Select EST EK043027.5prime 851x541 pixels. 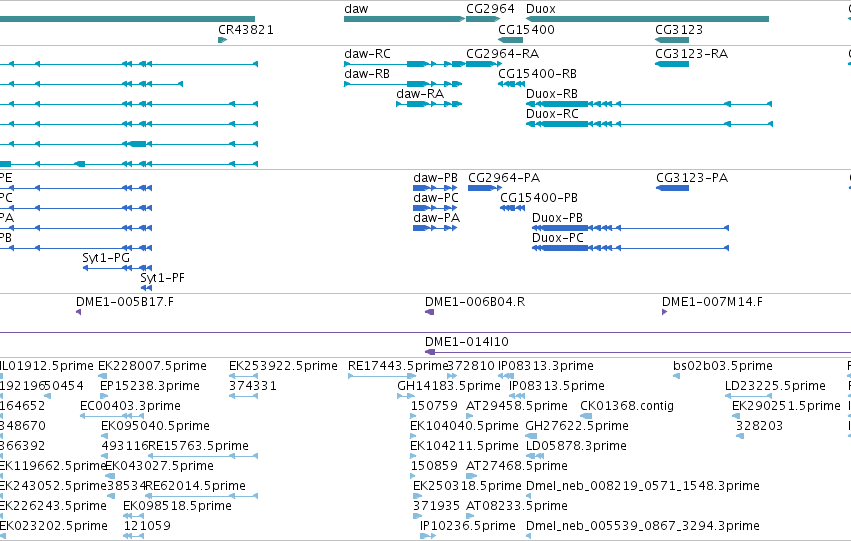pyautogui.click(x=110, y=476)
